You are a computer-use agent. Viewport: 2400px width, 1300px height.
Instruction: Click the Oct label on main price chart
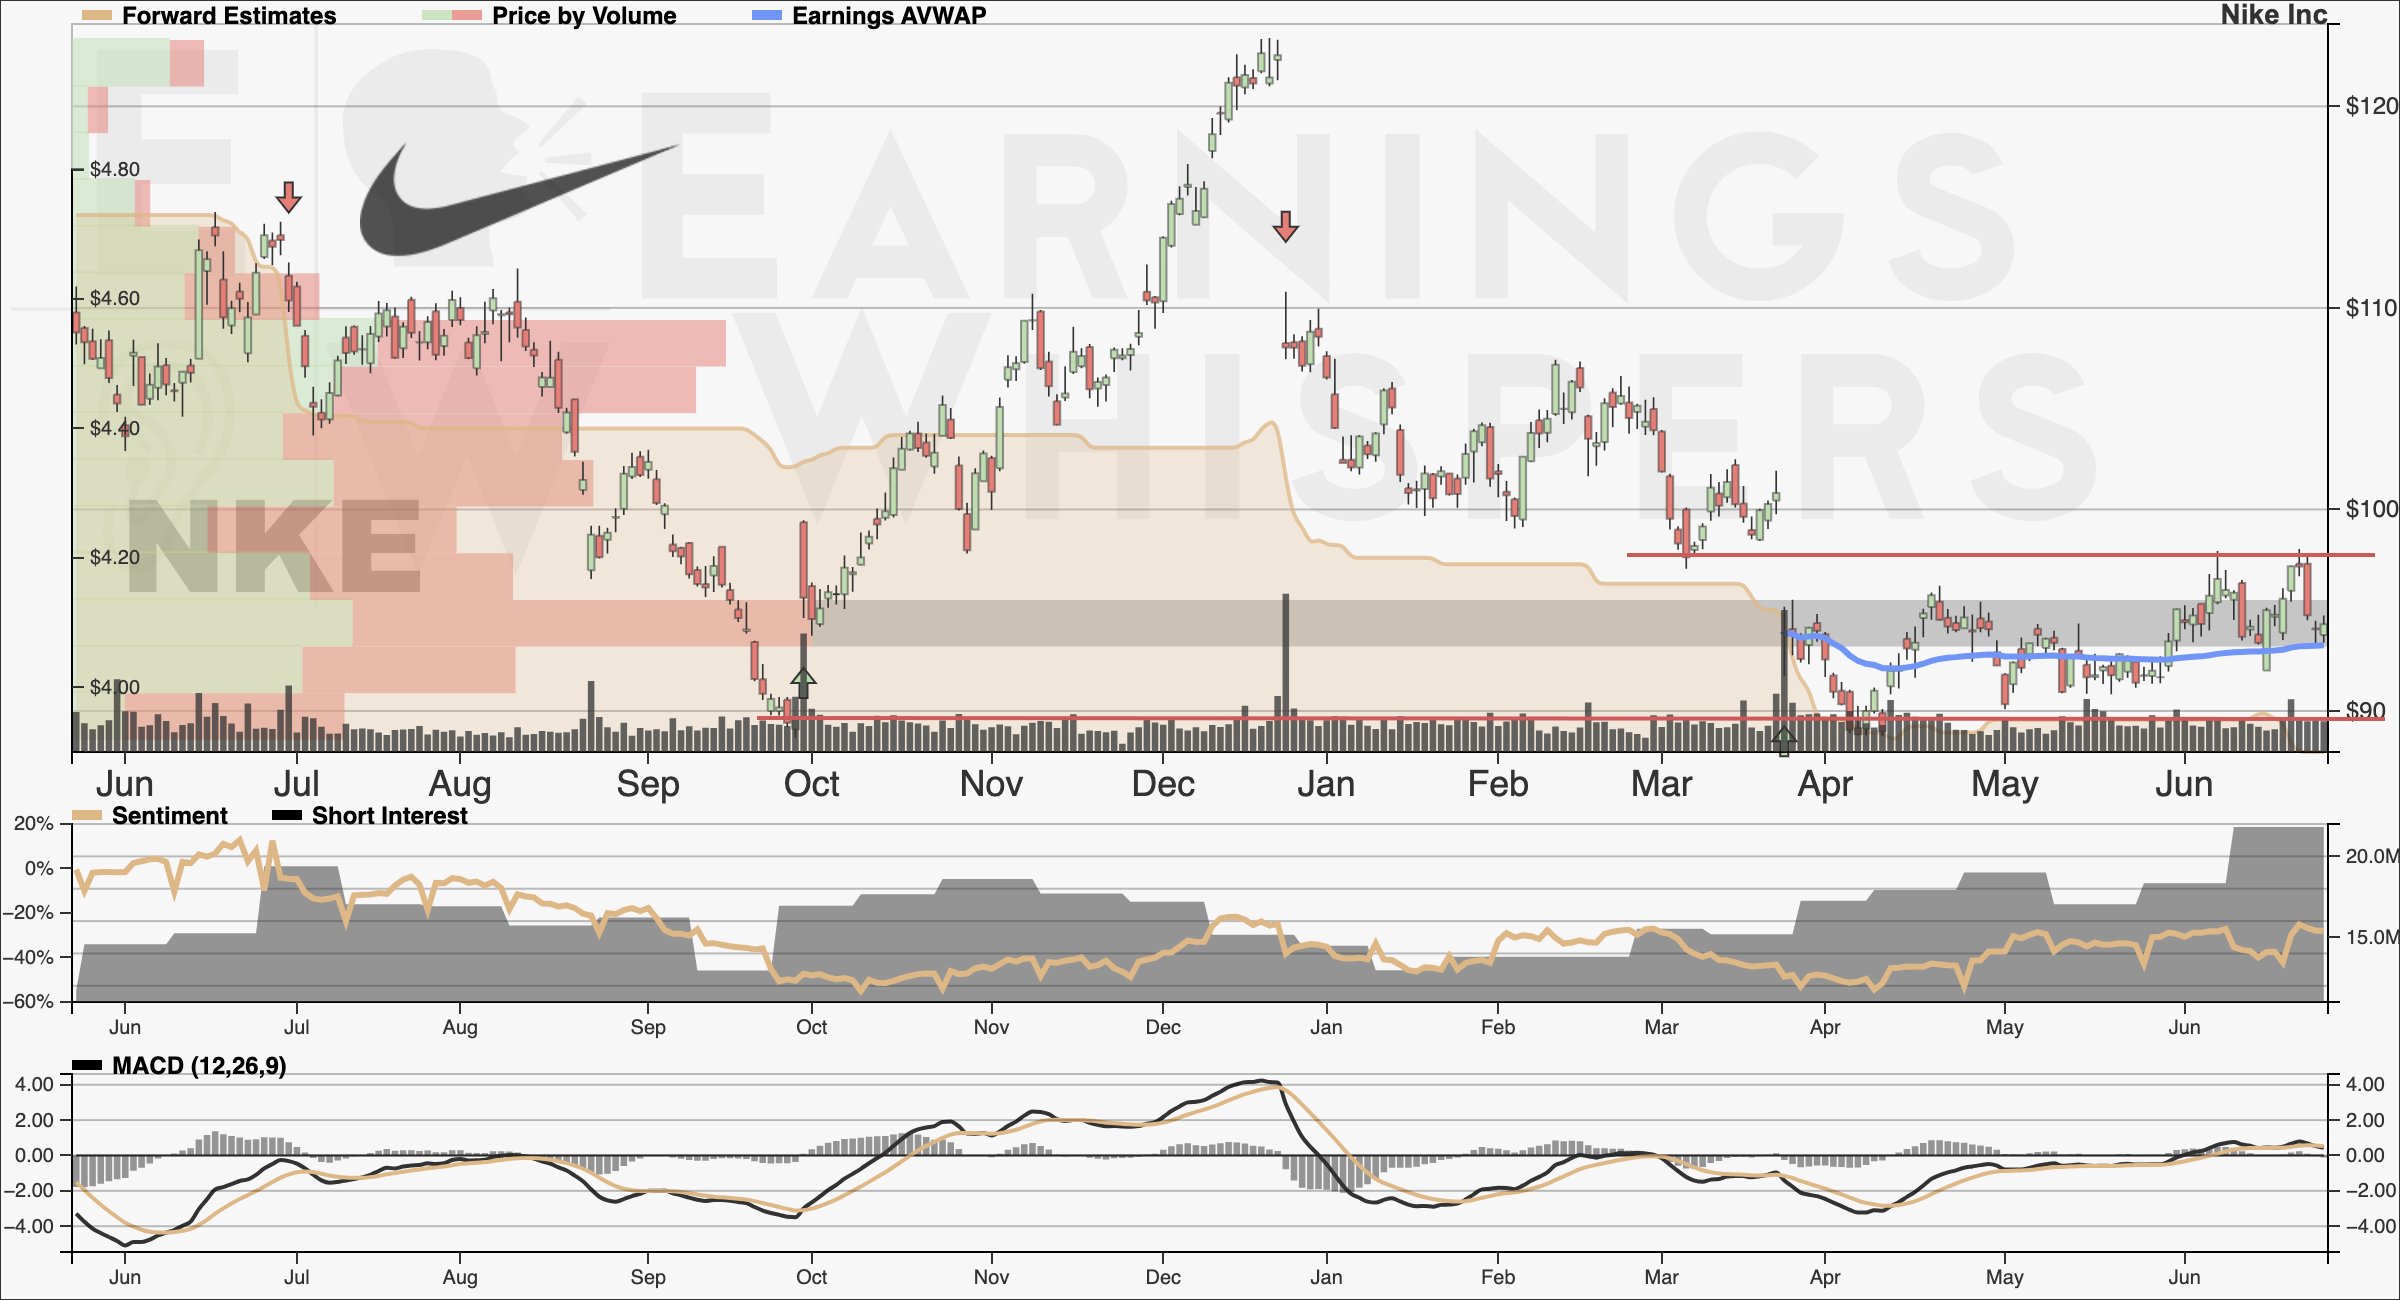pyautogui.click(x=811, y=784)
